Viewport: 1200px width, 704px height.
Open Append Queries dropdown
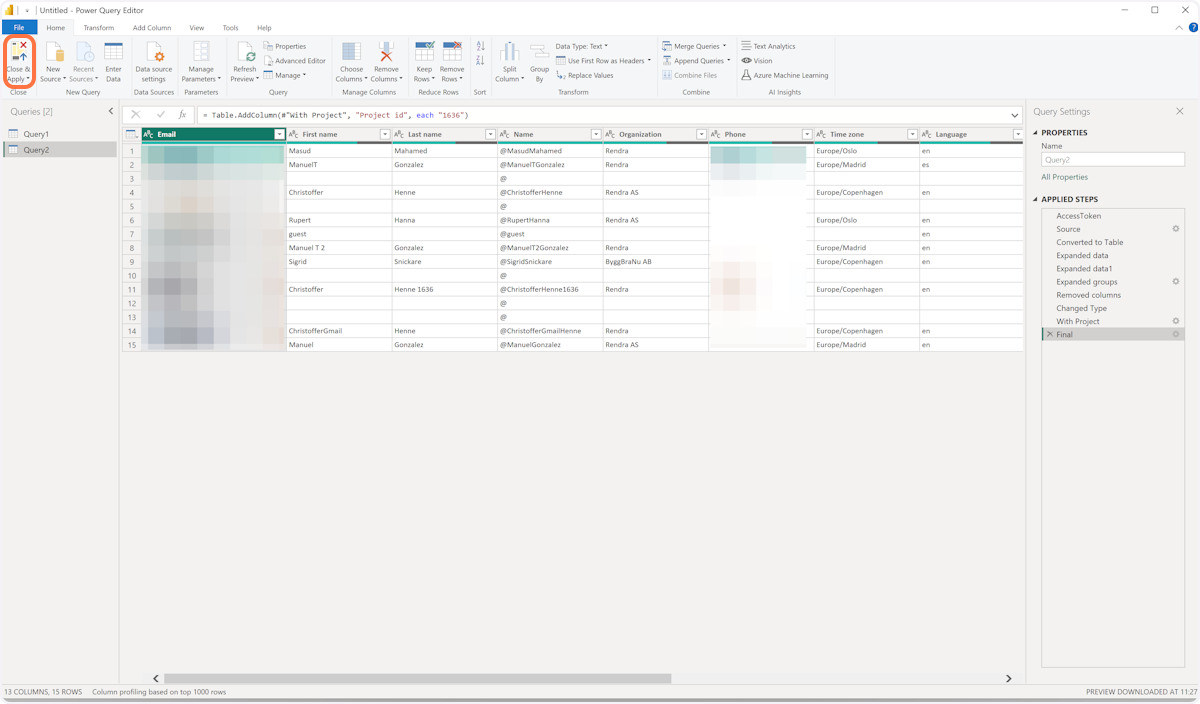coord(696,61)
